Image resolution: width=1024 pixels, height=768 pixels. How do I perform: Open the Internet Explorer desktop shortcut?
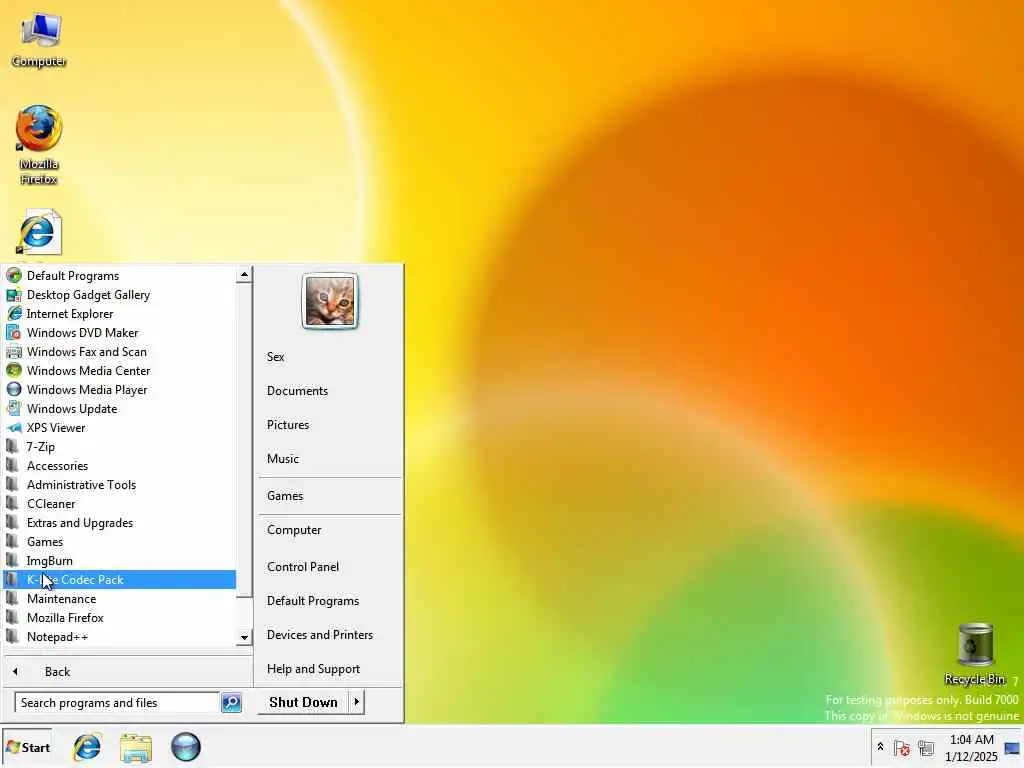(39, 232)
